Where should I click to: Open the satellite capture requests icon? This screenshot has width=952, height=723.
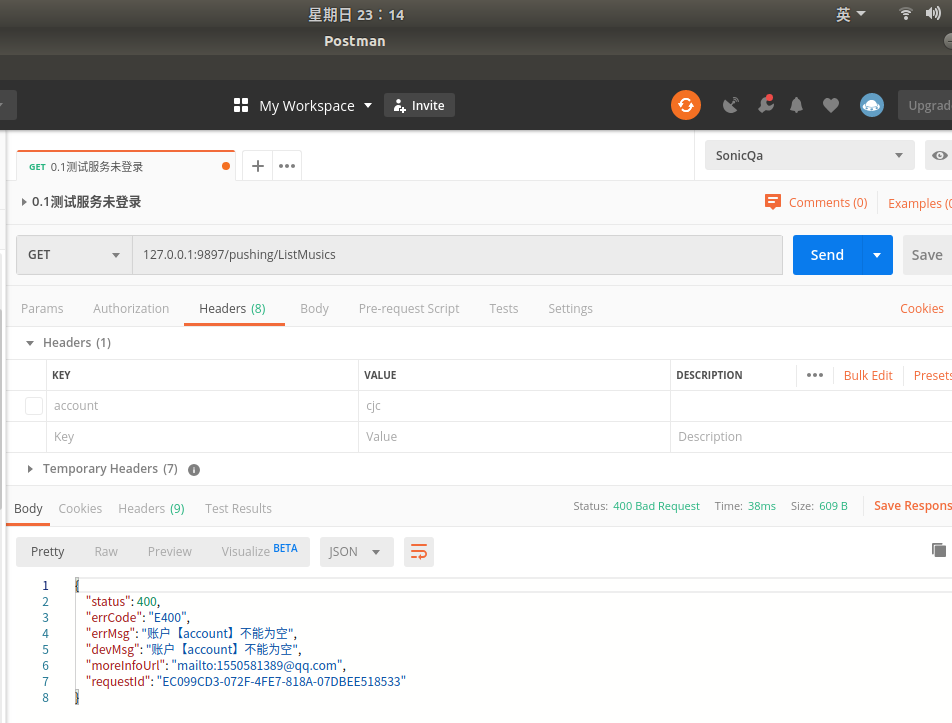pos(731,105)
